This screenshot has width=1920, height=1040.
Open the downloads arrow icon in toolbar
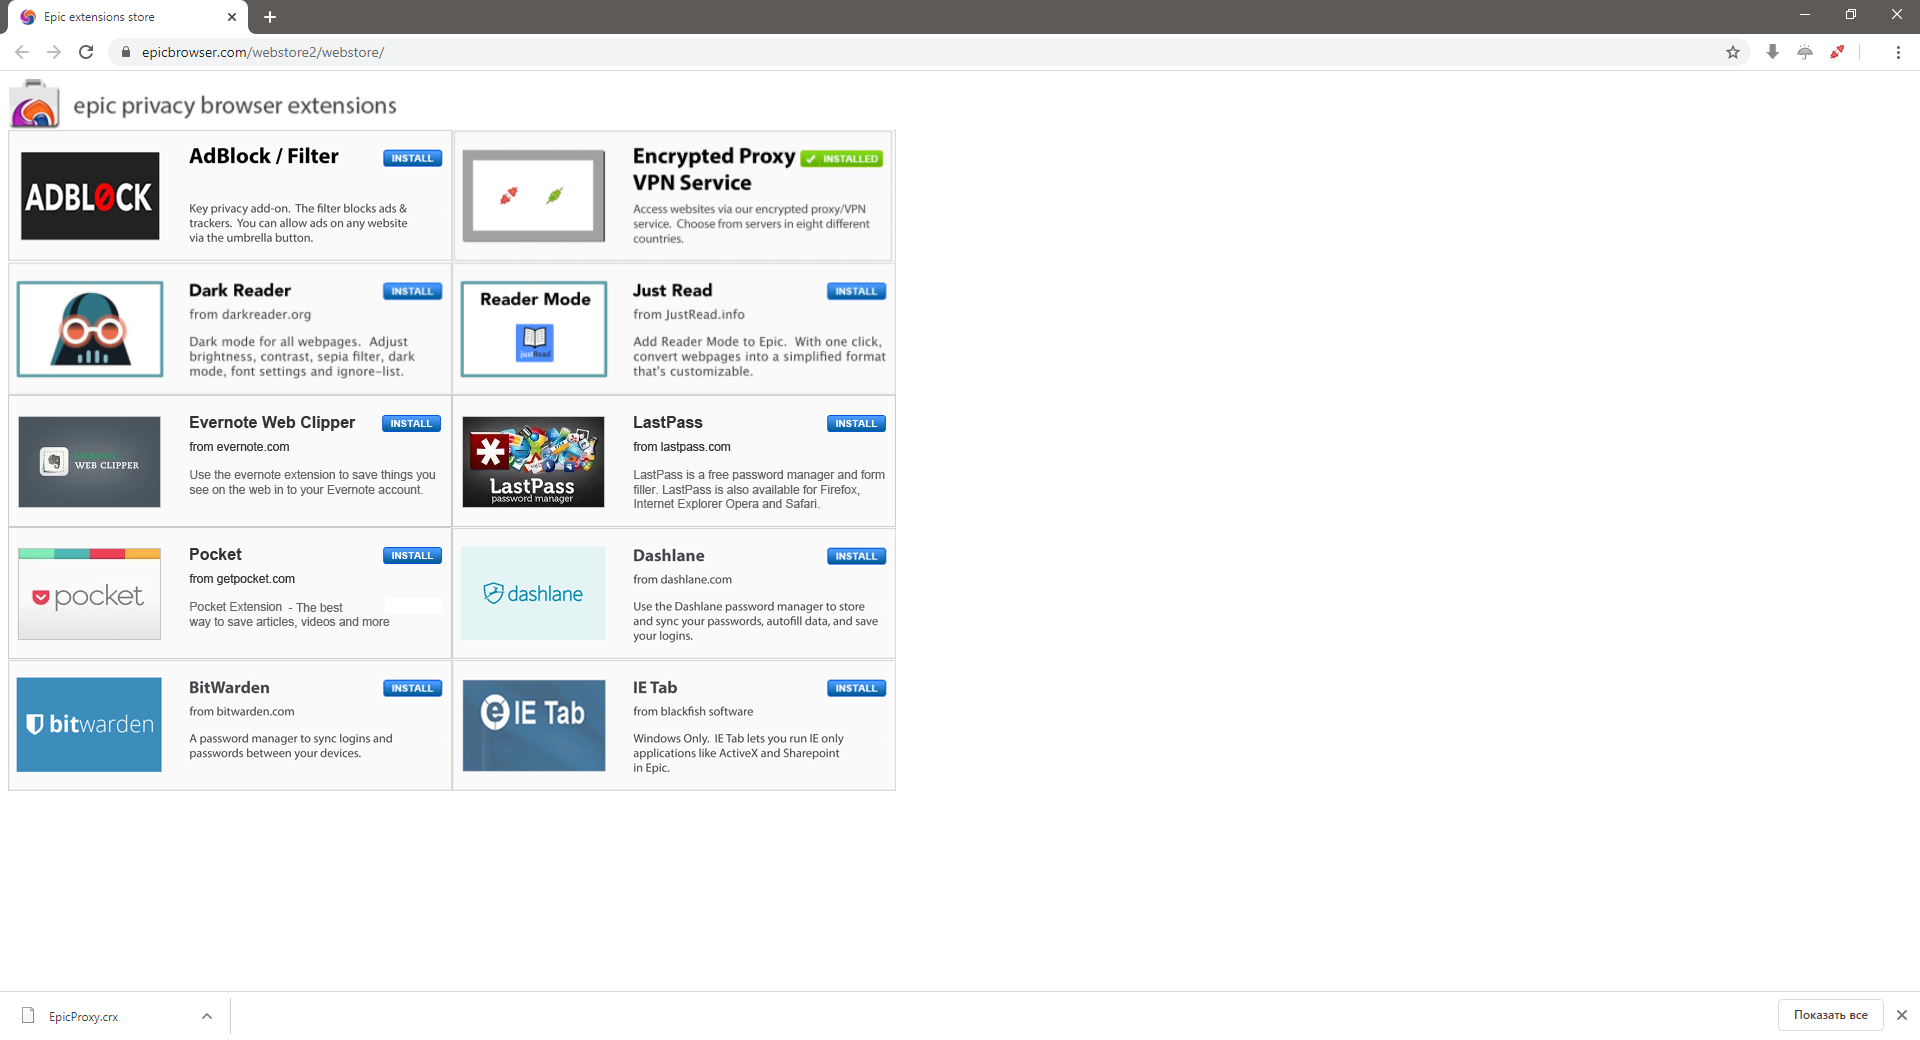click(x=1772, y=52)
